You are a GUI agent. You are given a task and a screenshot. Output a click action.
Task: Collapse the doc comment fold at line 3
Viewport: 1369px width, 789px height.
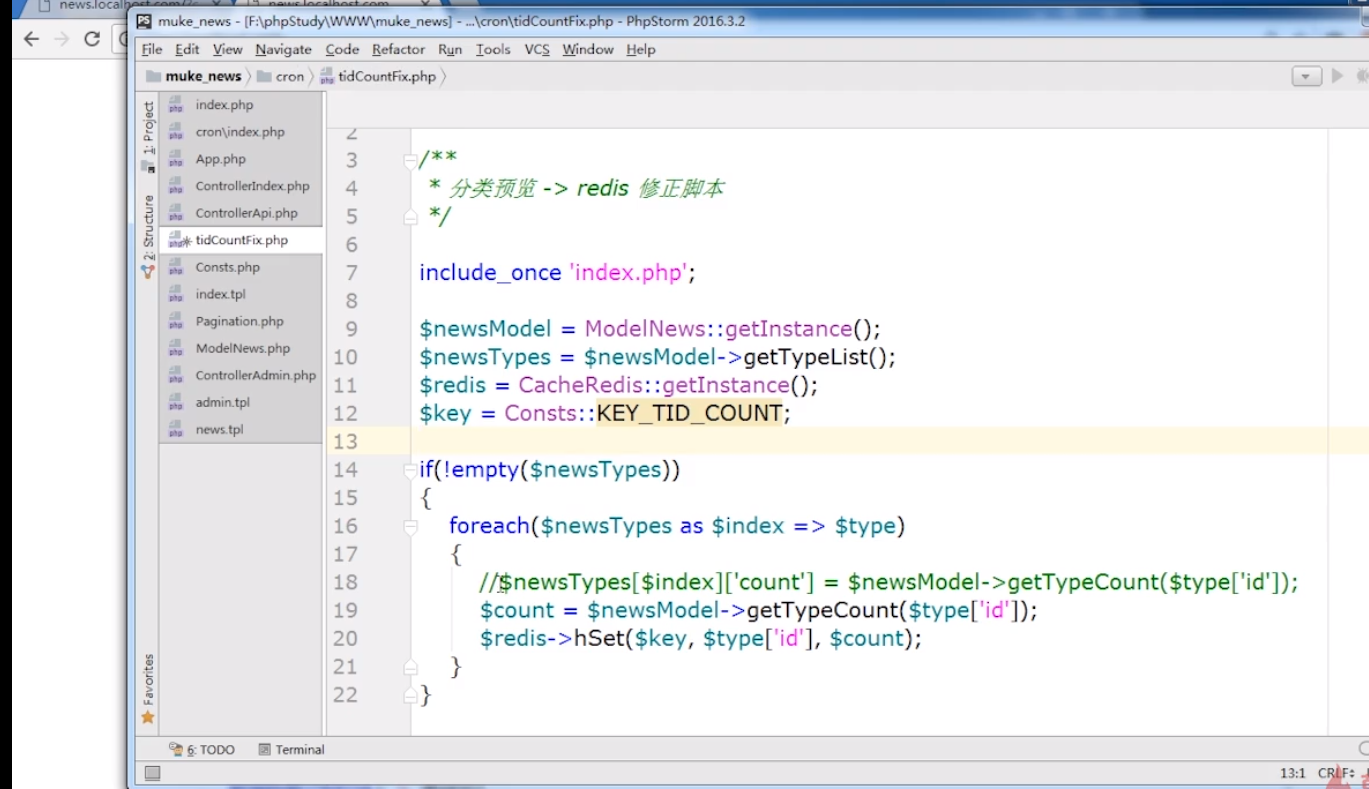pyautogui.click(x=410, y=160)
